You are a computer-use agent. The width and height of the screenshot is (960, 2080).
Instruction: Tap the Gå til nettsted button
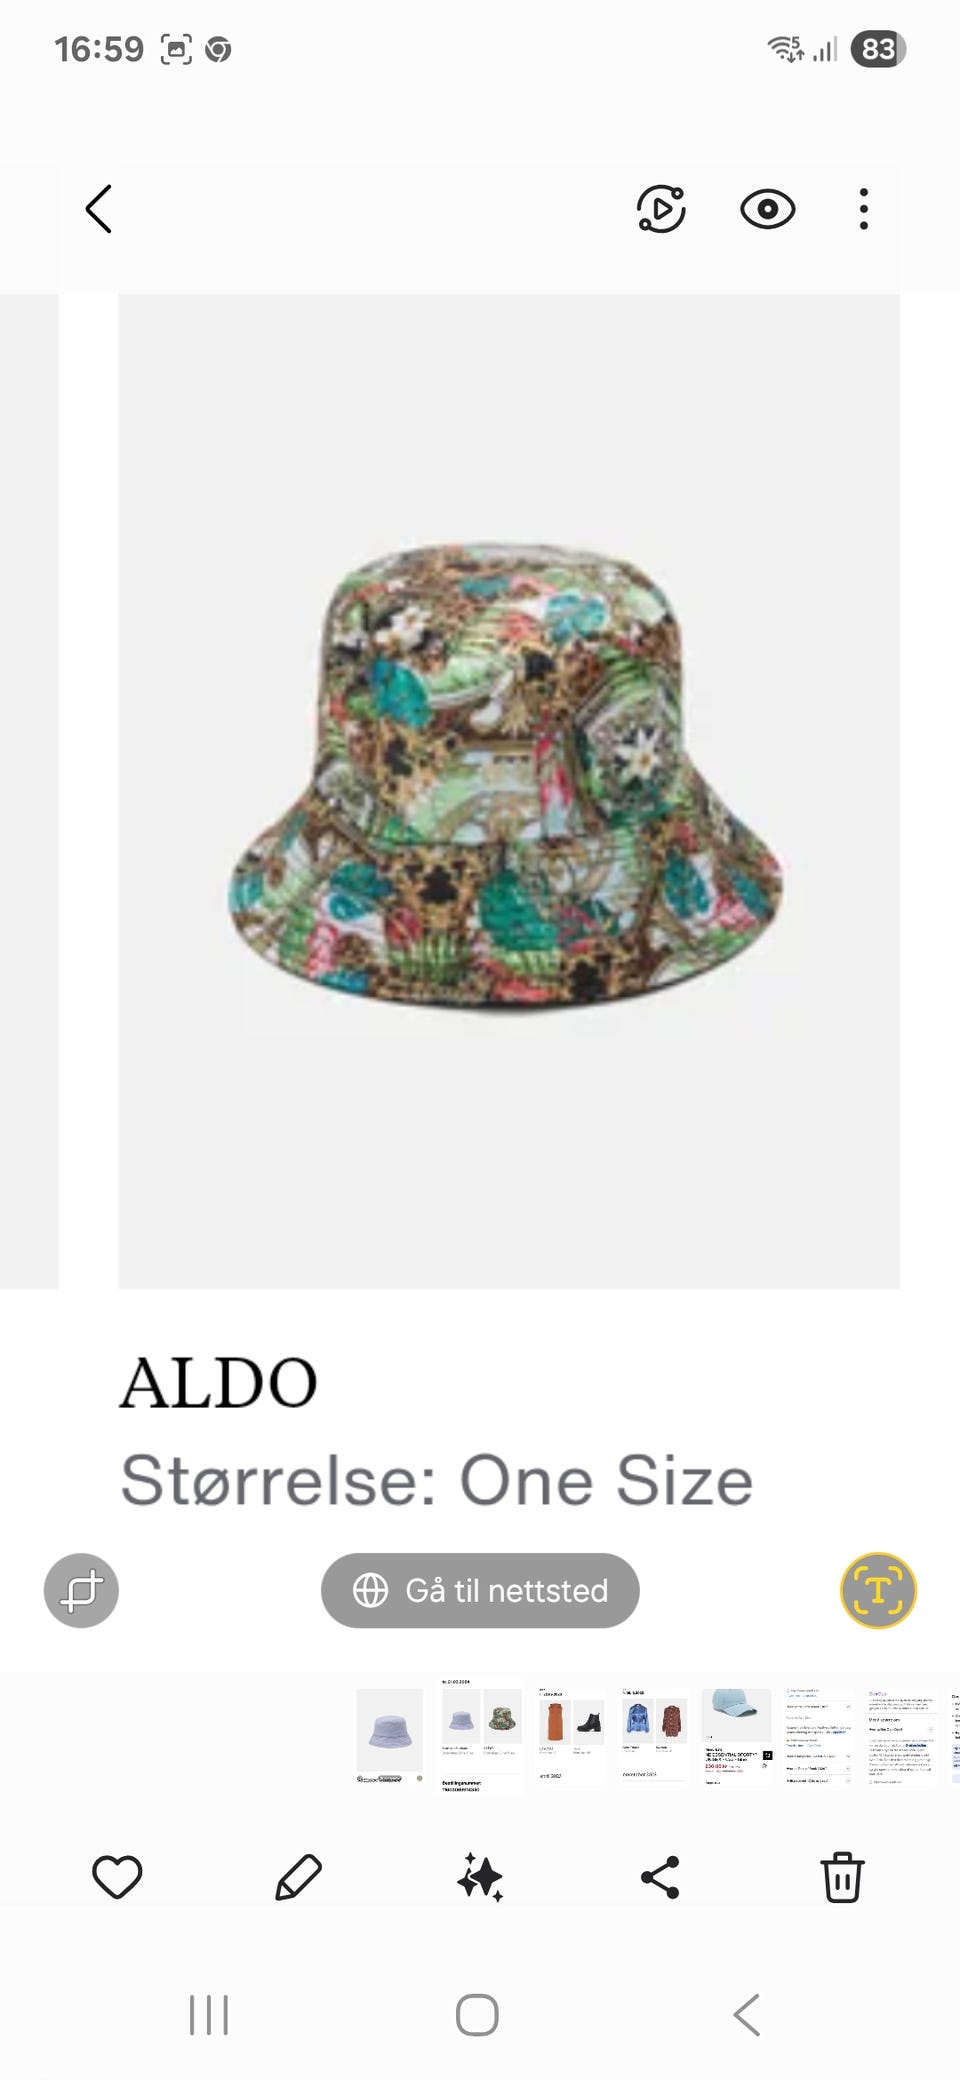[x=480, y=1590]
